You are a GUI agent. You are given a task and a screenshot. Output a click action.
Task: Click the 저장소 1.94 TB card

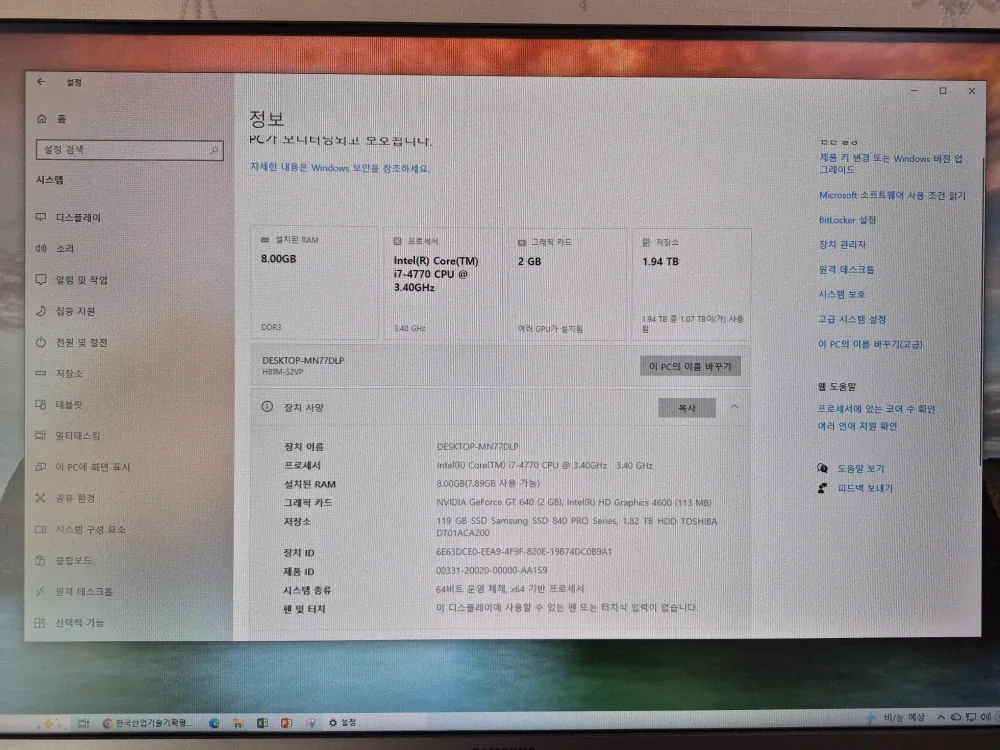pyautogui.click(x=691, y=284)
